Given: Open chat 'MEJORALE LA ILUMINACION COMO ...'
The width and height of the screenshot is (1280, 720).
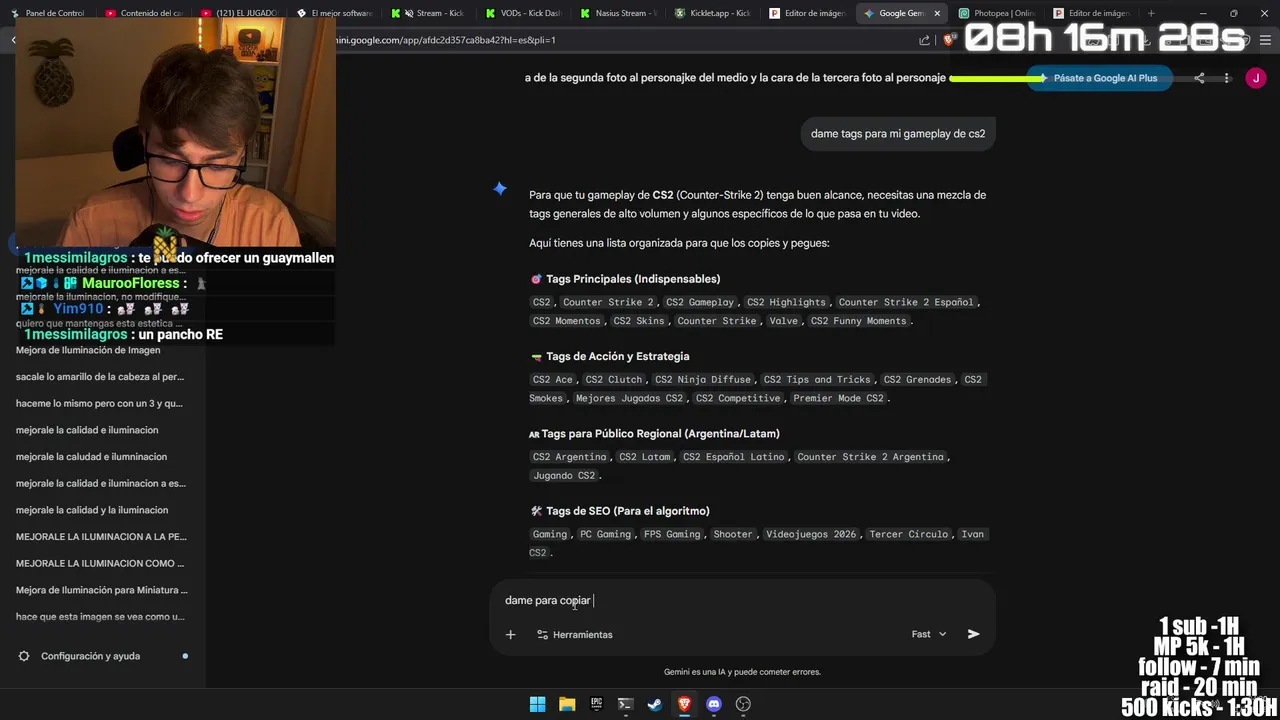Looking at the screenshot, I should [x=100, y=564].
